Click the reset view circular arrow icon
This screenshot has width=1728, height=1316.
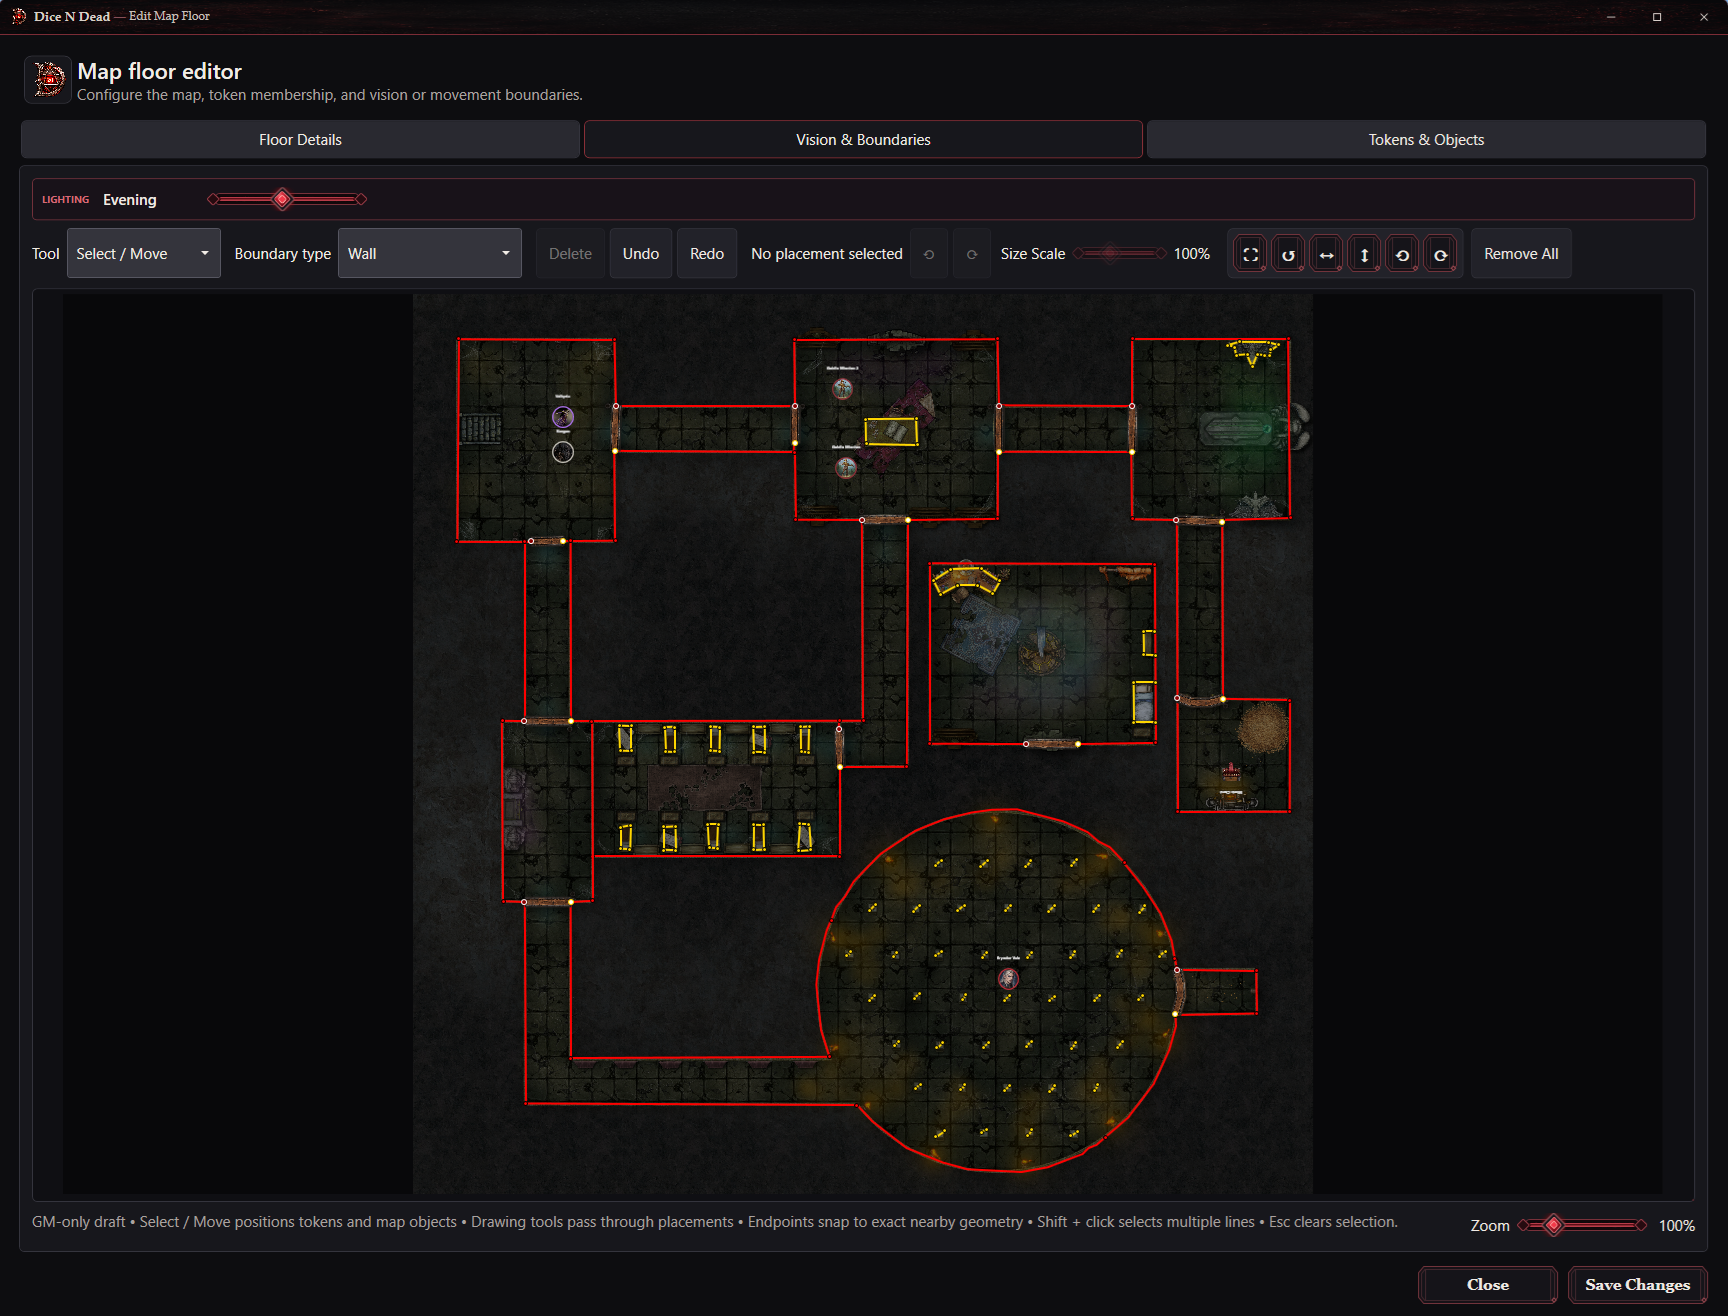[x=1288, y=254]
